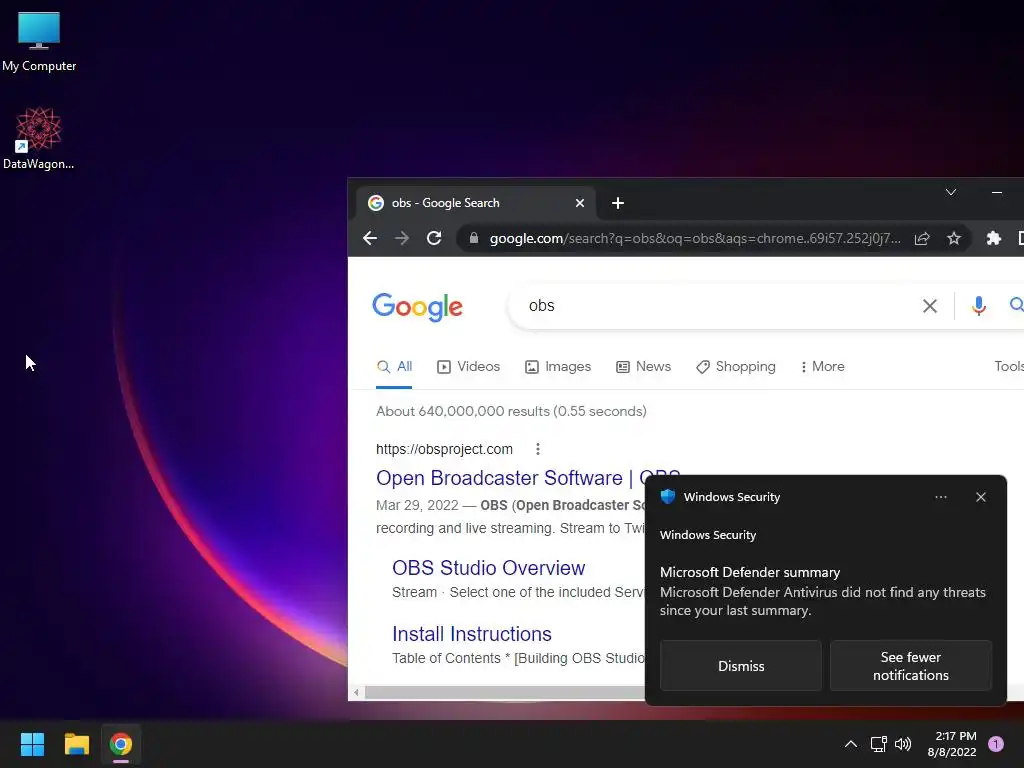
Task: Go back in Chrome
Action: click(370, 238)
